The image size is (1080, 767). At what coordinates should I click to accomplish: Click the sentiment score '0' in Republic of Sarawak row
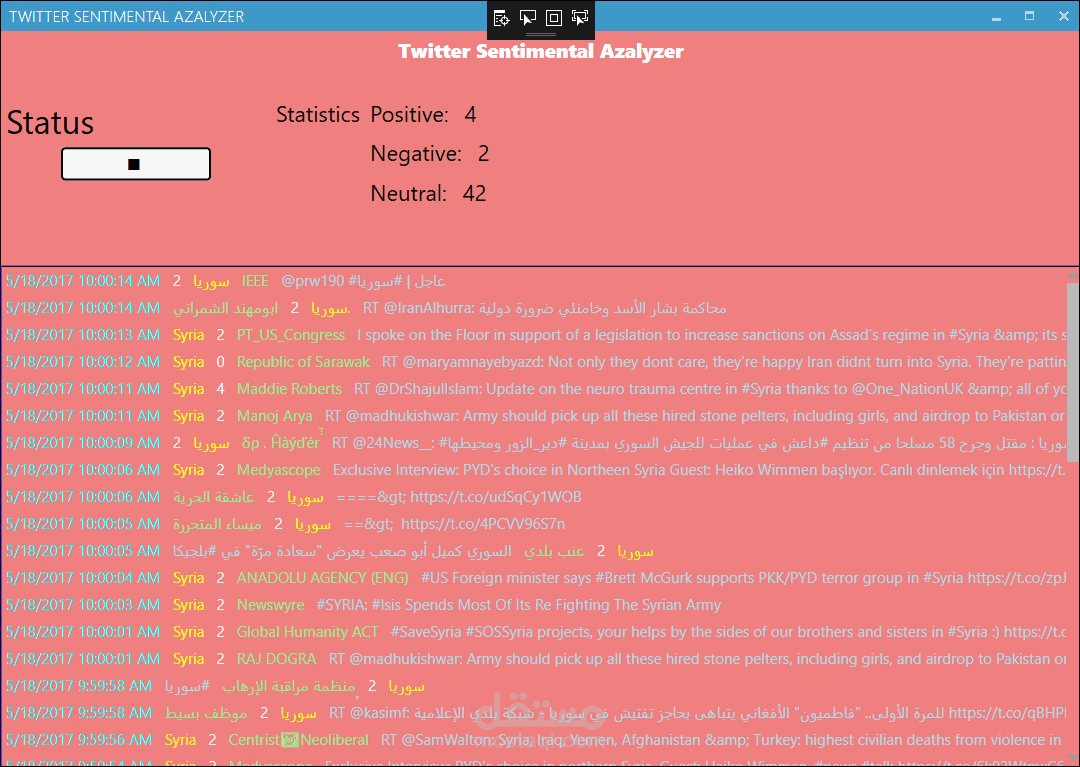point(220,362)
